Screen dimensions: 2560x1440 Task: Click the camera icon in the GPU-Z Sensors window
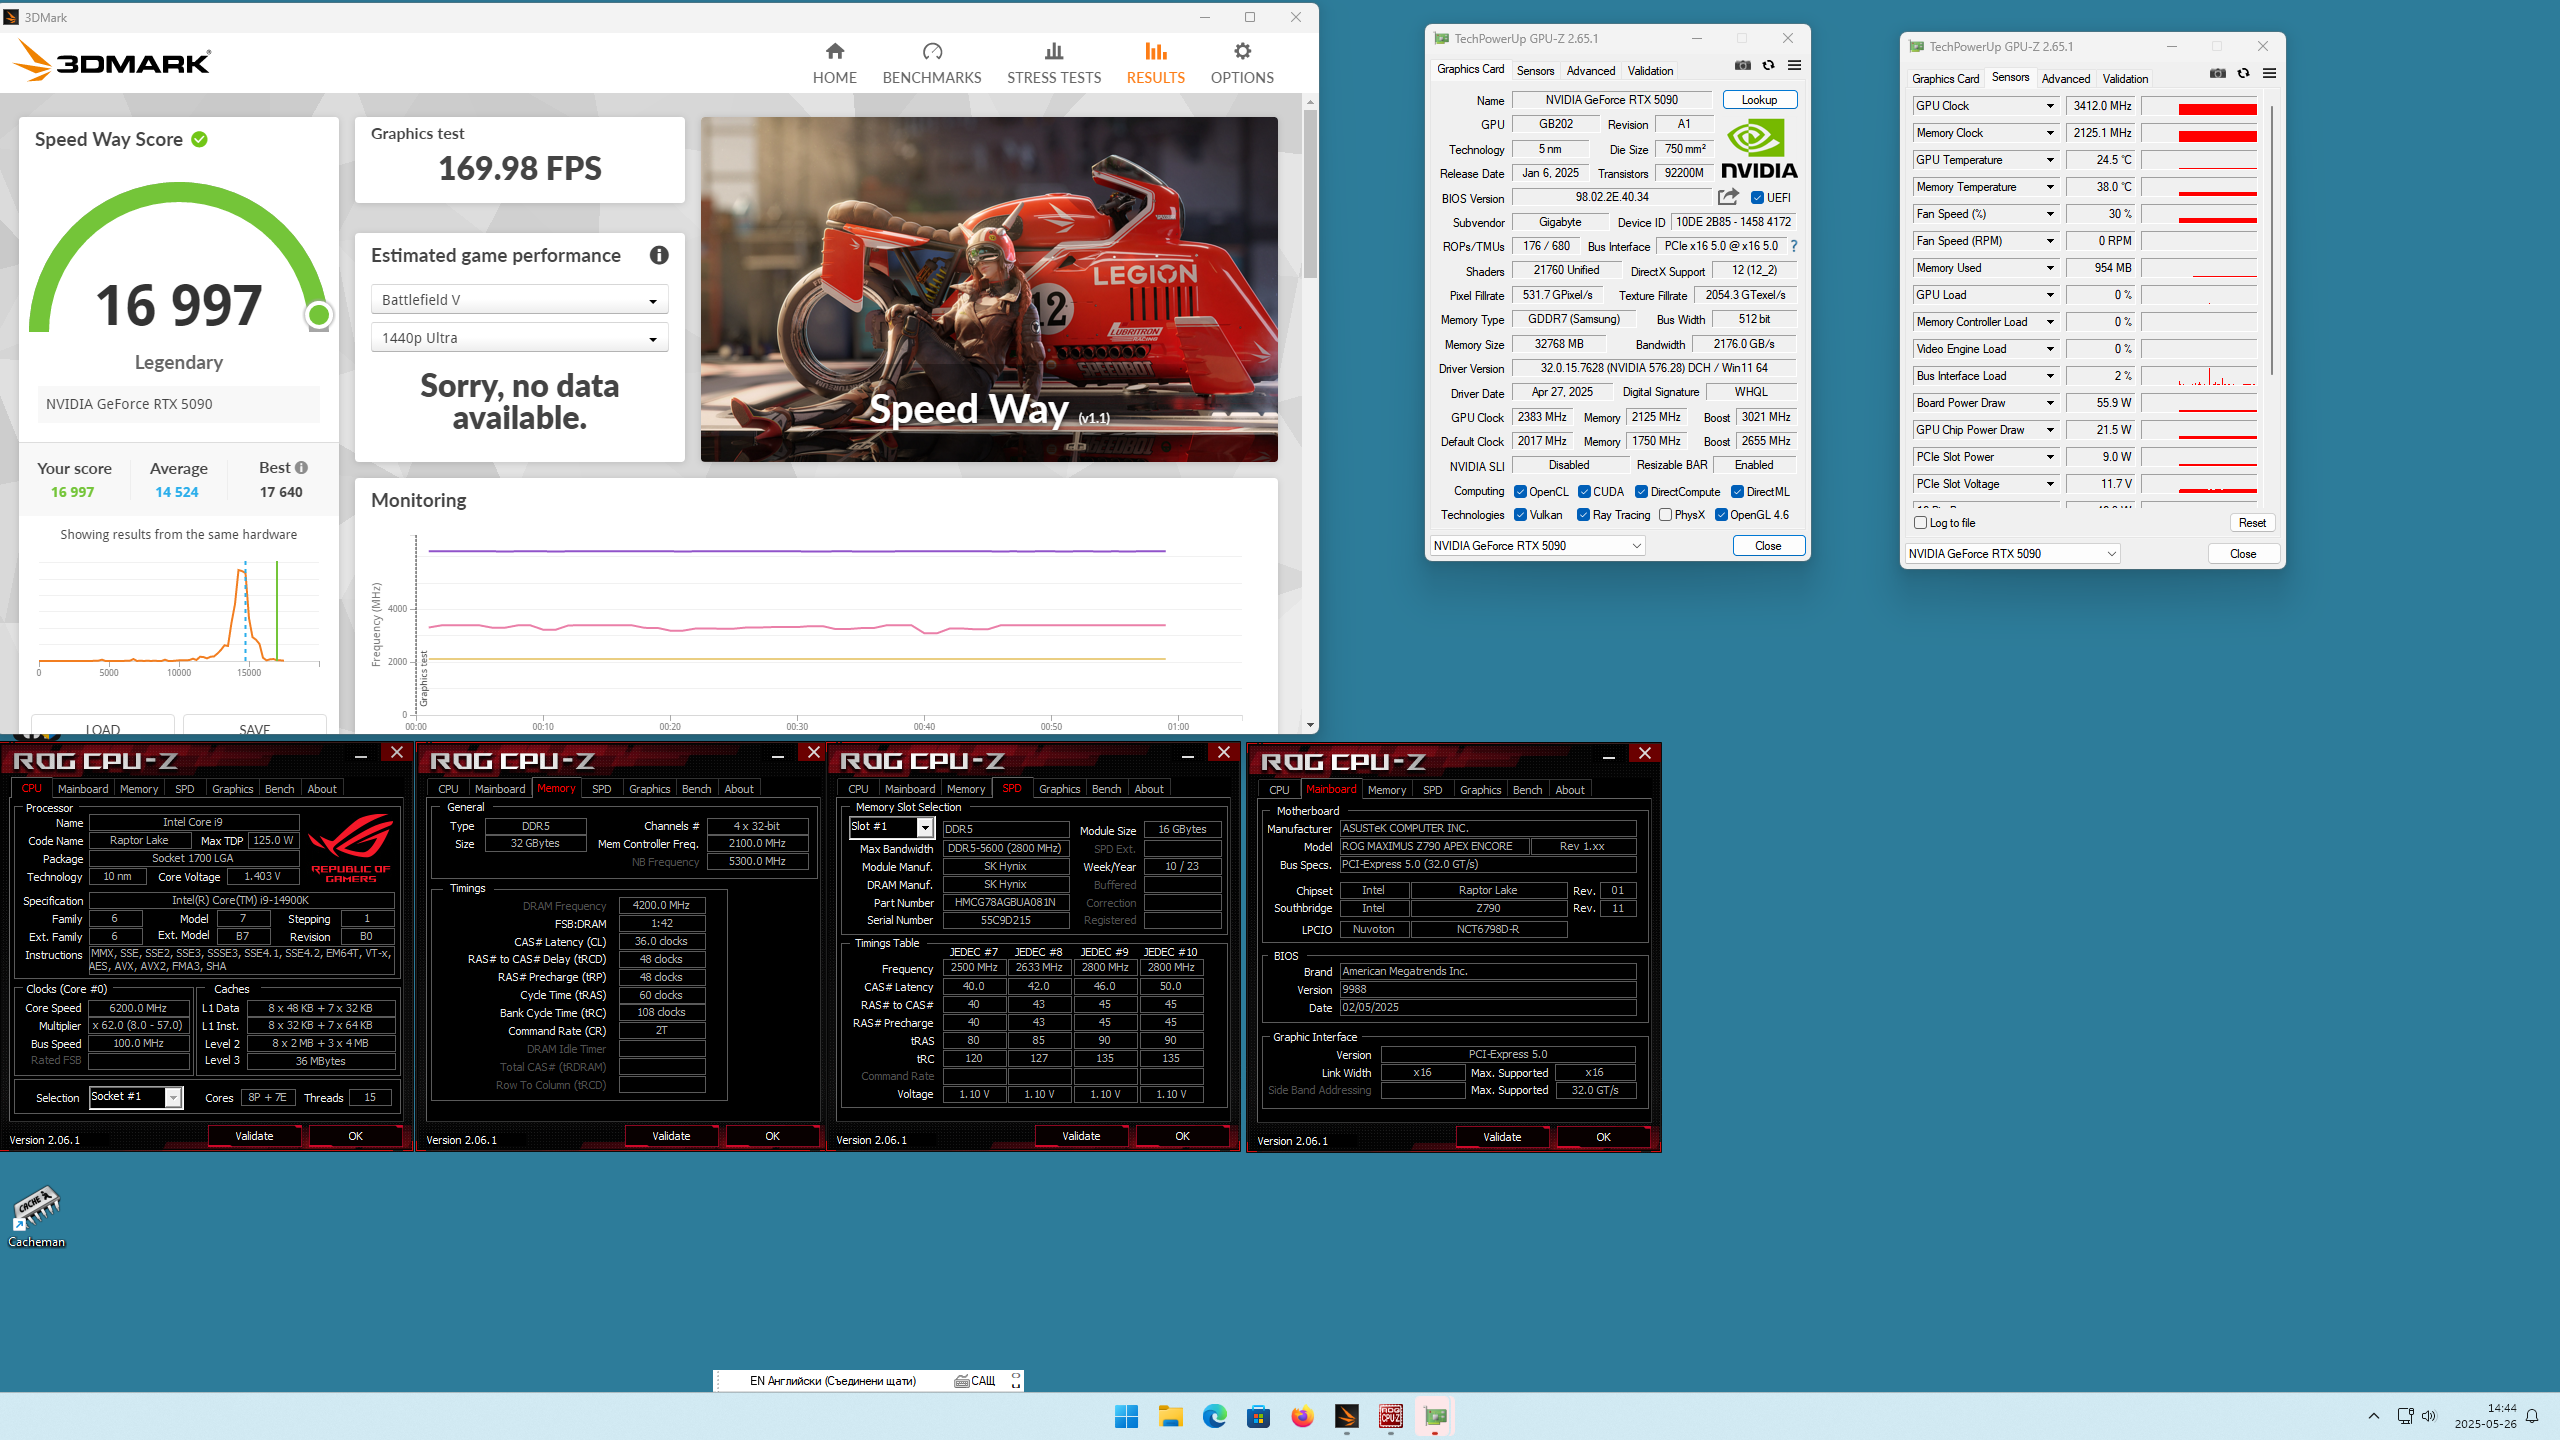click(2217, 73)
